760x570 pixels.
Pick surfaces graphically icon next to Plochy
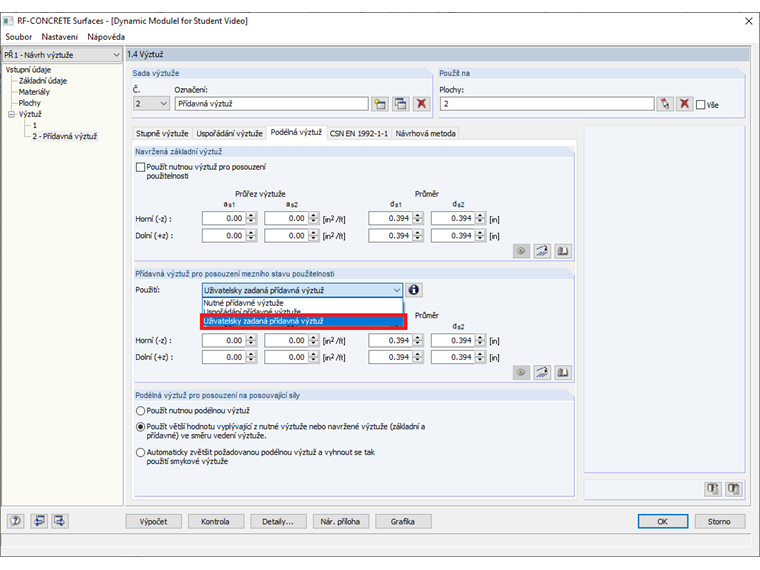[x=665, y=104]
